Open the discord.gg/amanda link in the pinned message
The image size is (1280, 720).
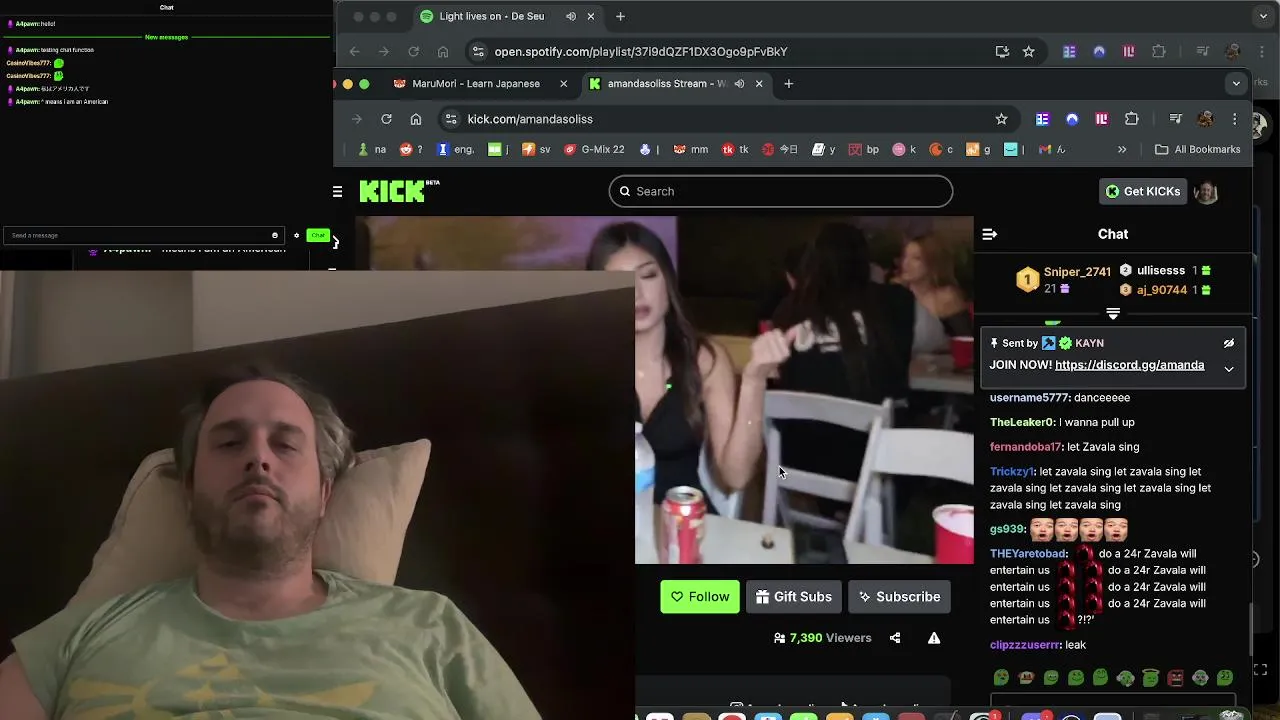[1129, 365]
